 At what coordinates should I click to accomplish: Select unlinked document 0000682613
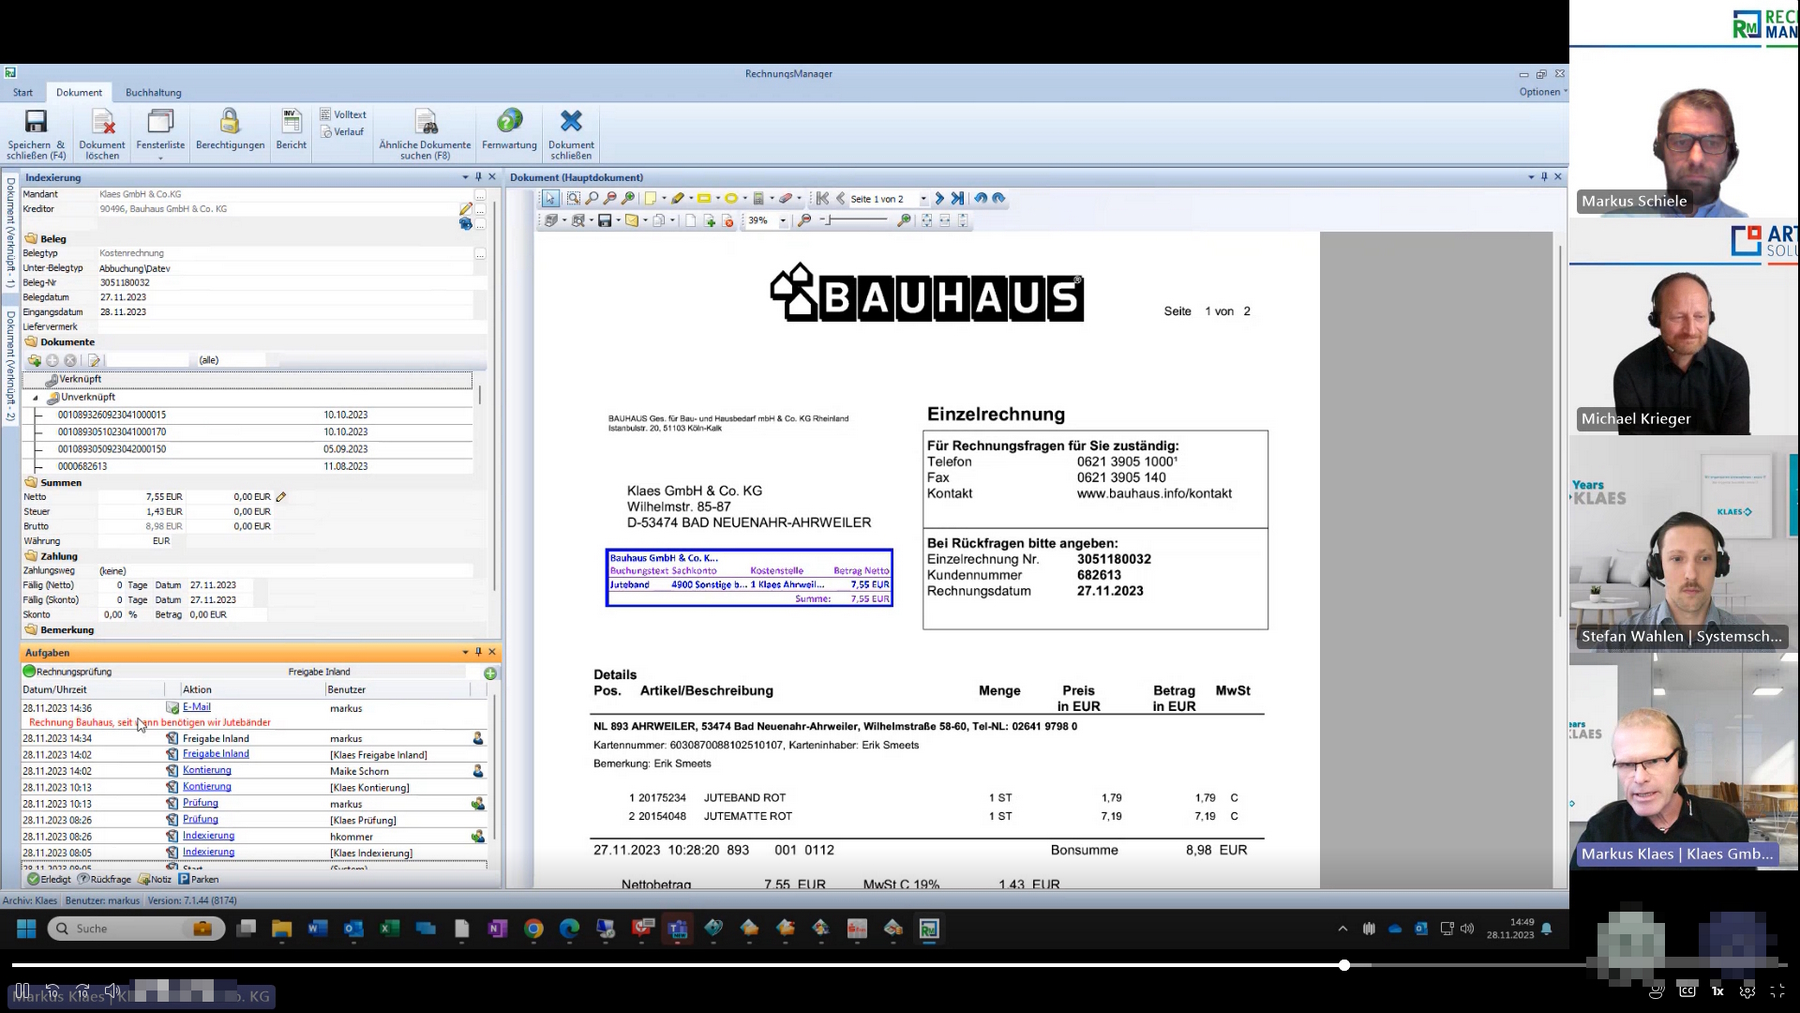(82, 466)
